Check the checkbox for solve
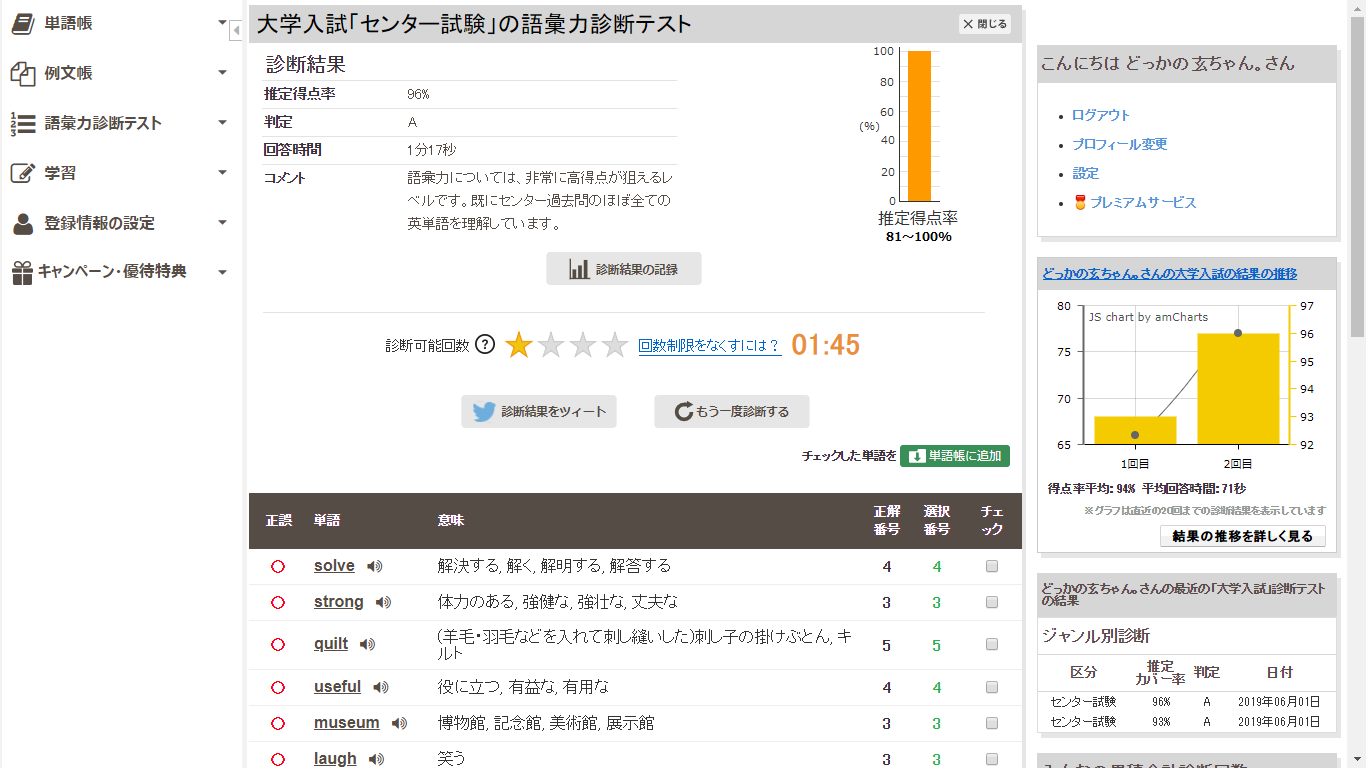Viewport: 1366px width, 768px height. click(x=992, y=566)
